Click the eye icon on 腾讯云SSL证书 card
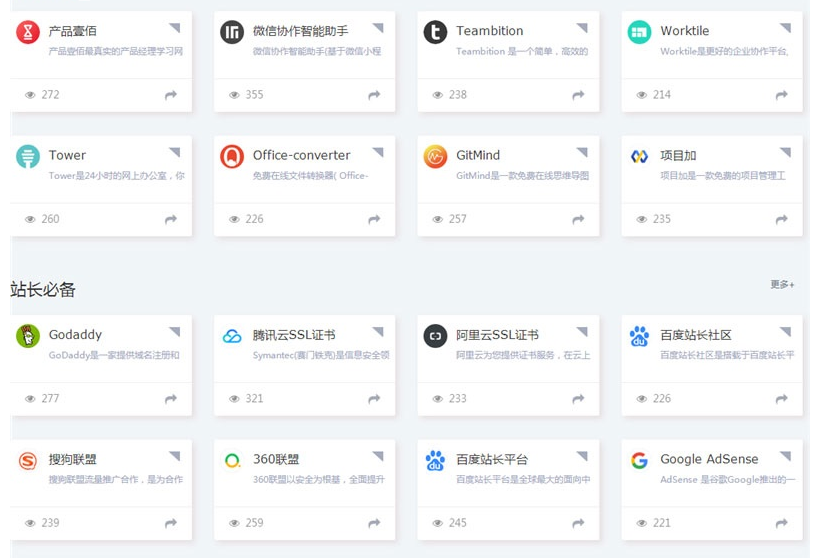814x558 pixels. [235, 399]
